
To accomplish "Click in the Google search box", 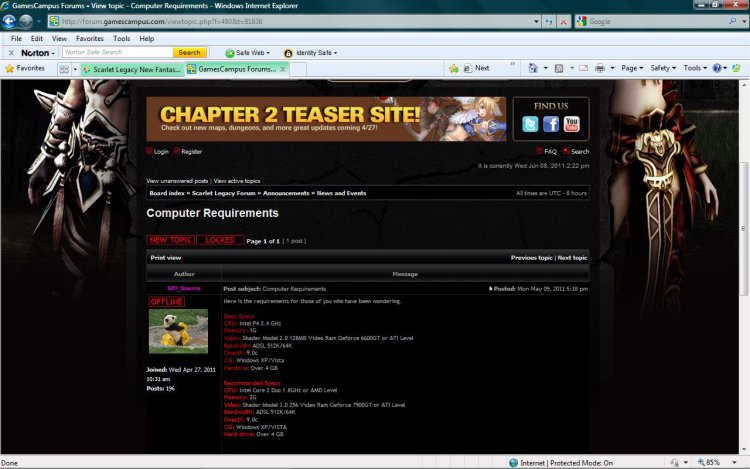I will coord(655,22).
